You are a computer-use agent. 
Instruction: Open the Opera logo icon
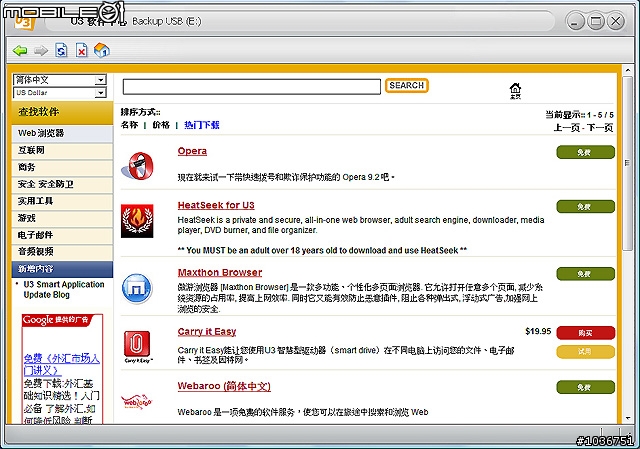pyautogui.click(x=138, y=166)
